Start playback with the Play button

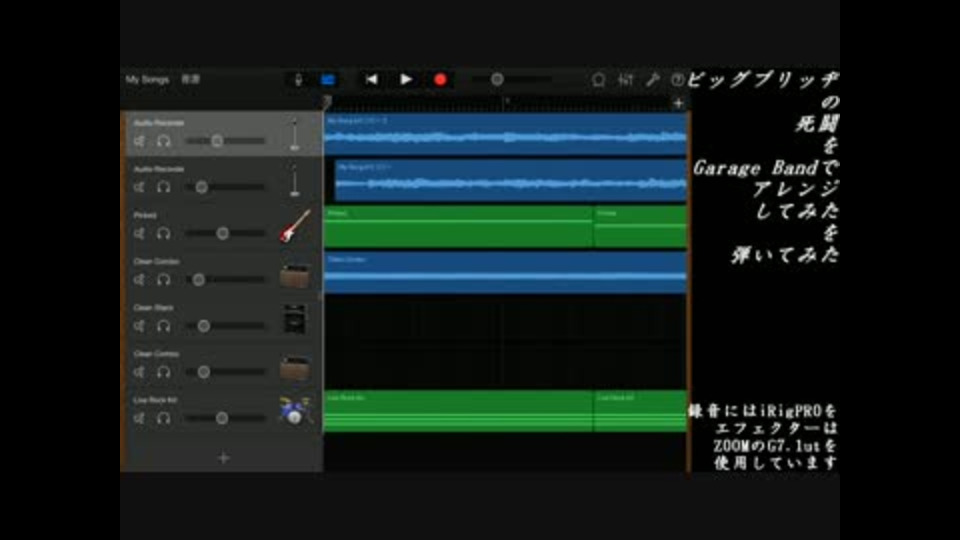coord(406,80)
